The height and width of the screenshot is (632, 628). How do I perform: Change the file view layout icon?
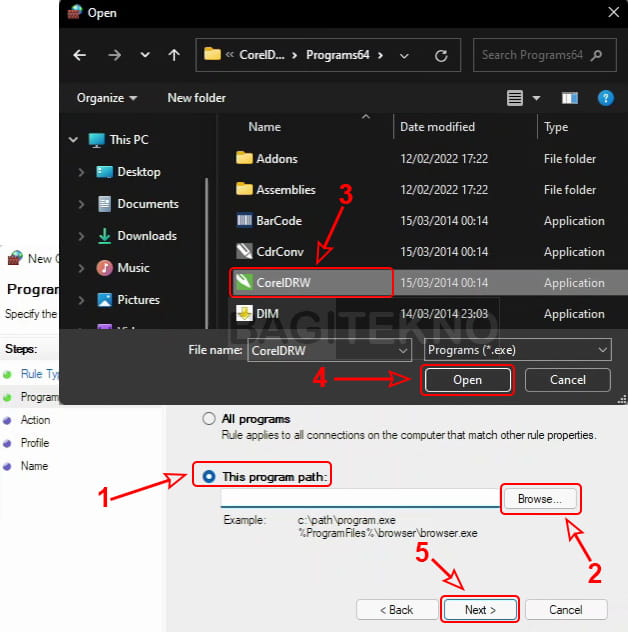point(515,98)
